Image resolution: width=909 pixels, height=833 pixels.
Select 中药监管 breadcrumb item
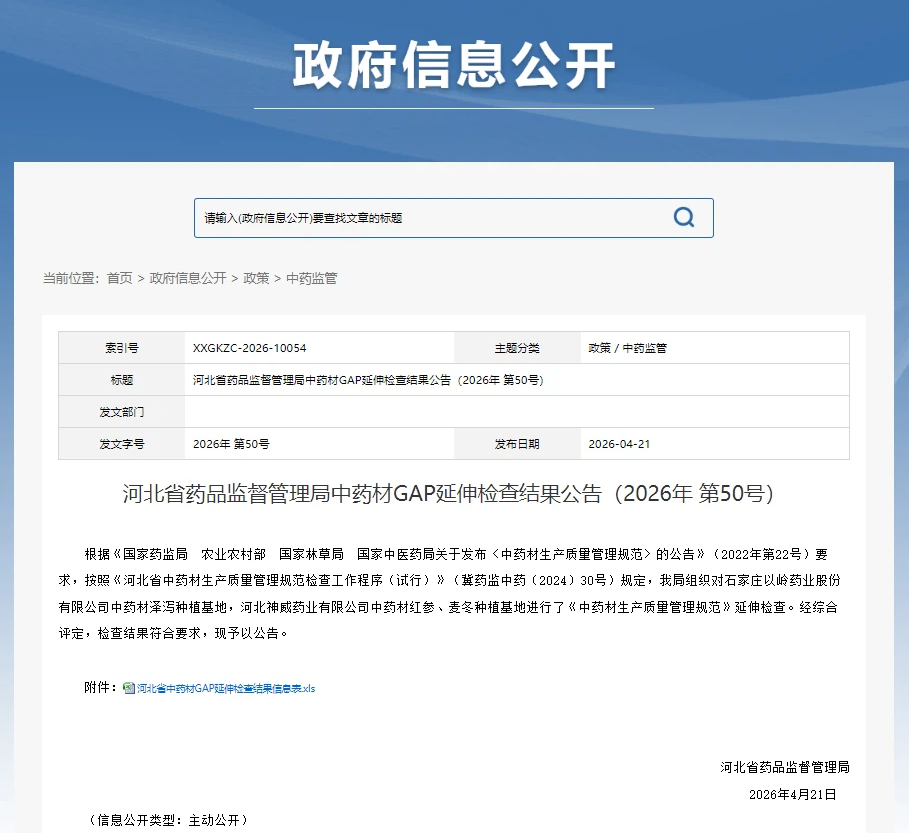(312, 278)
